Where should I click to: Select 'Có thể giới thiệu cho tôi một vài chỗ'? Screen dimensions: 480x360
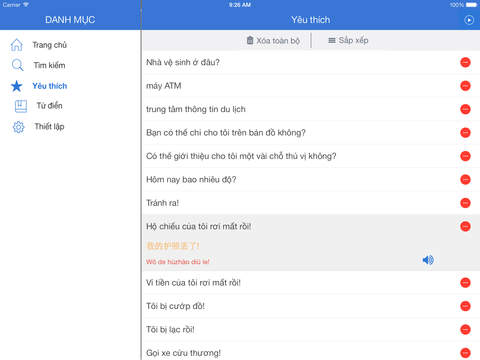pos(241,156)
